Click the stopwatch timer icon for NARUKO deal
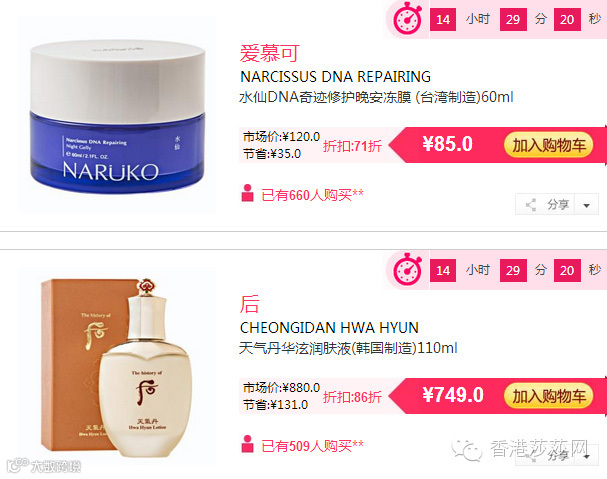607x479 pixels. 407,18
